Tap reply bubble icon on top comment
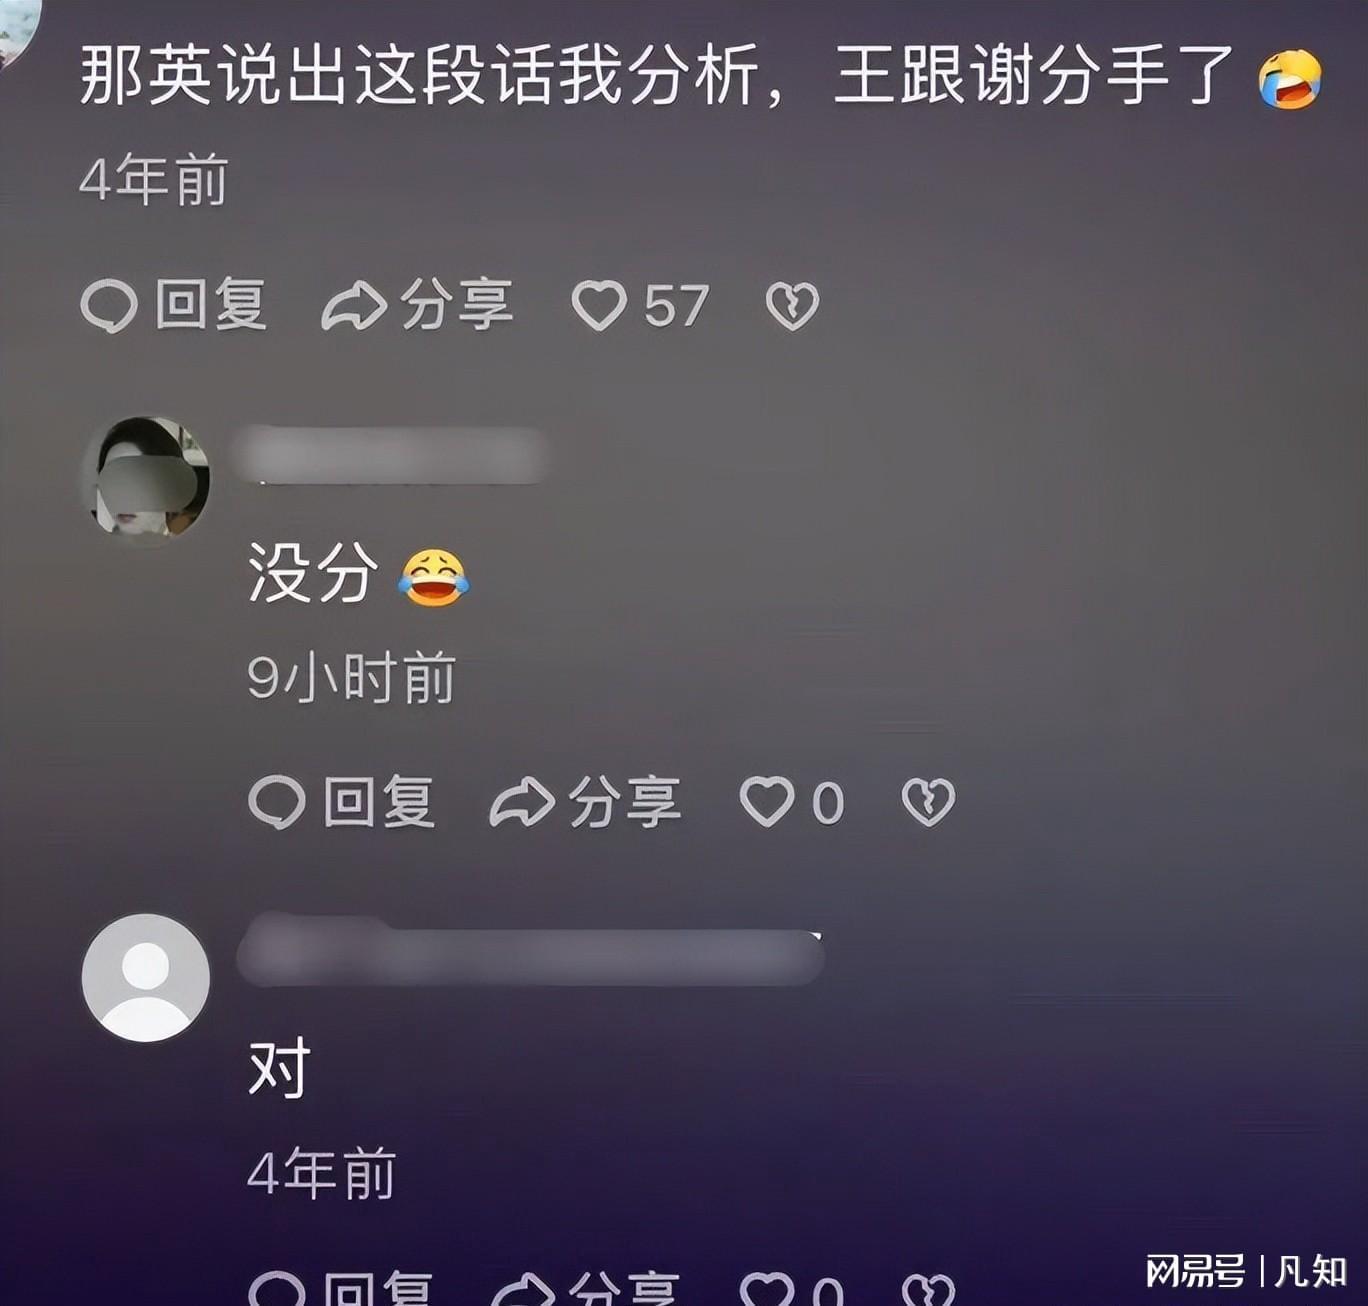The image size is (1368, 1306). pos(108,305)
